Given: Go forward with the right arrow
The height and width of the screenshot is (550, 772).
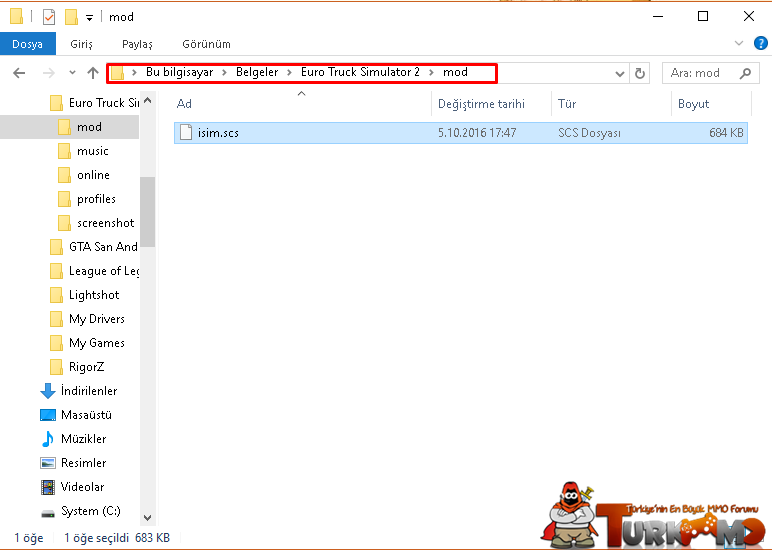Looking at the screenshot, I should [x=49, y=73].
